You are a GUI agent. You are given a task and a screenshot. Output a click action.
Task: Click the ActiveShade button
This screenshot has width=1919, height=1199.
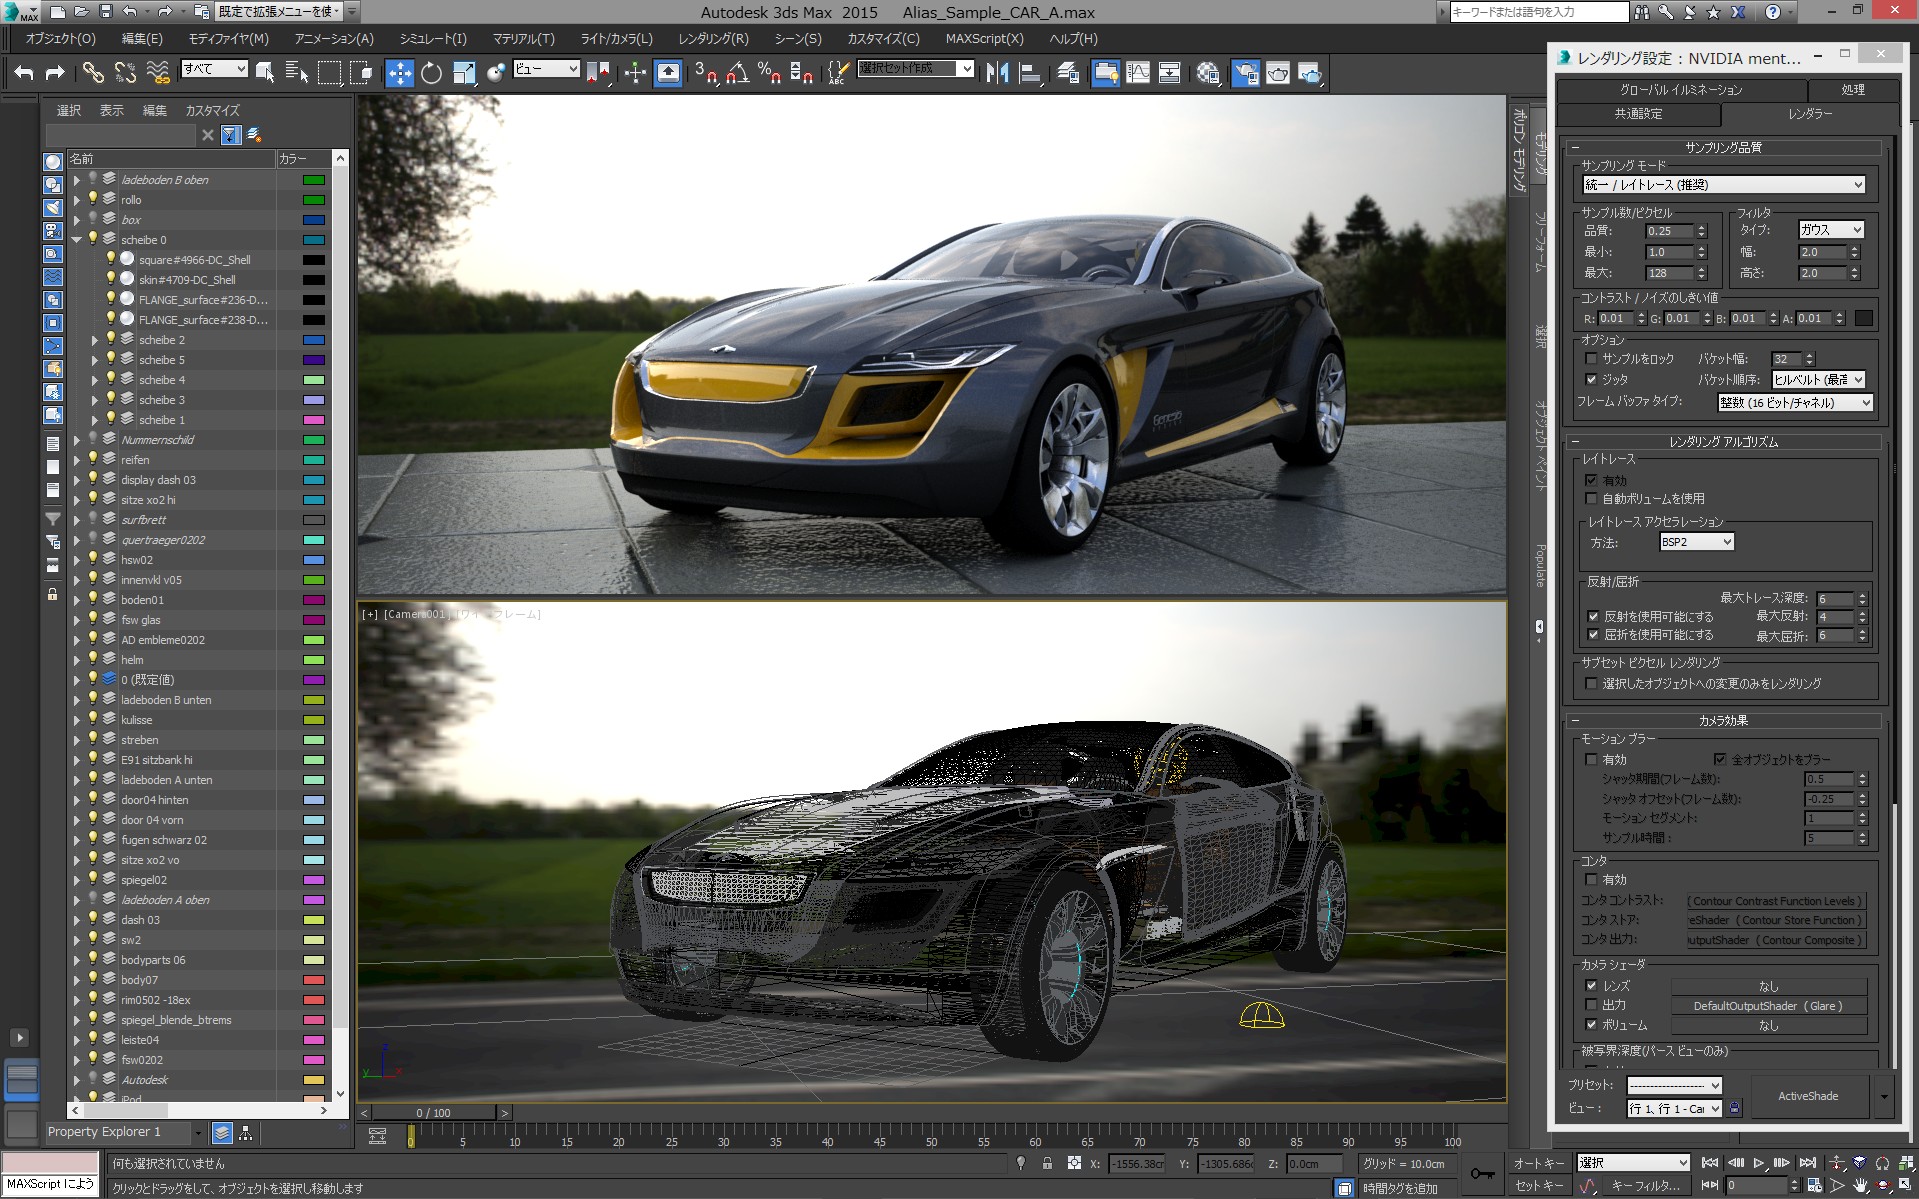[1807, 1096]
